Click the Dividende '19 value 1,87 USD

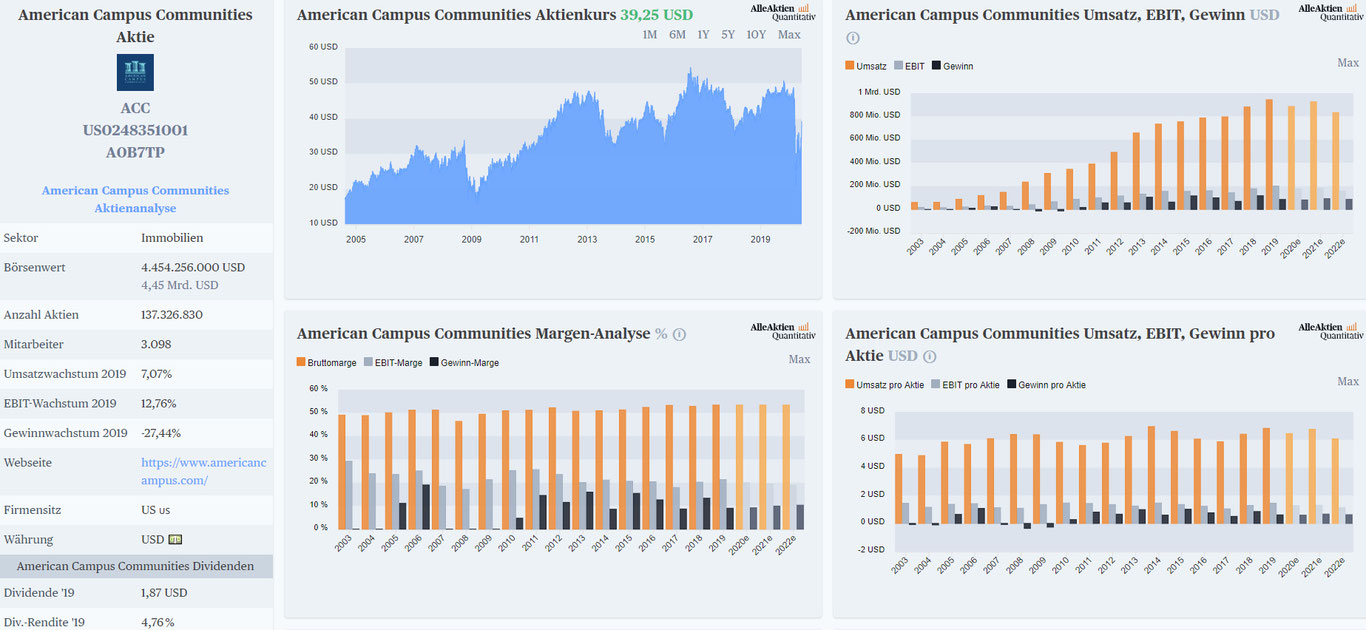(164, 593)
